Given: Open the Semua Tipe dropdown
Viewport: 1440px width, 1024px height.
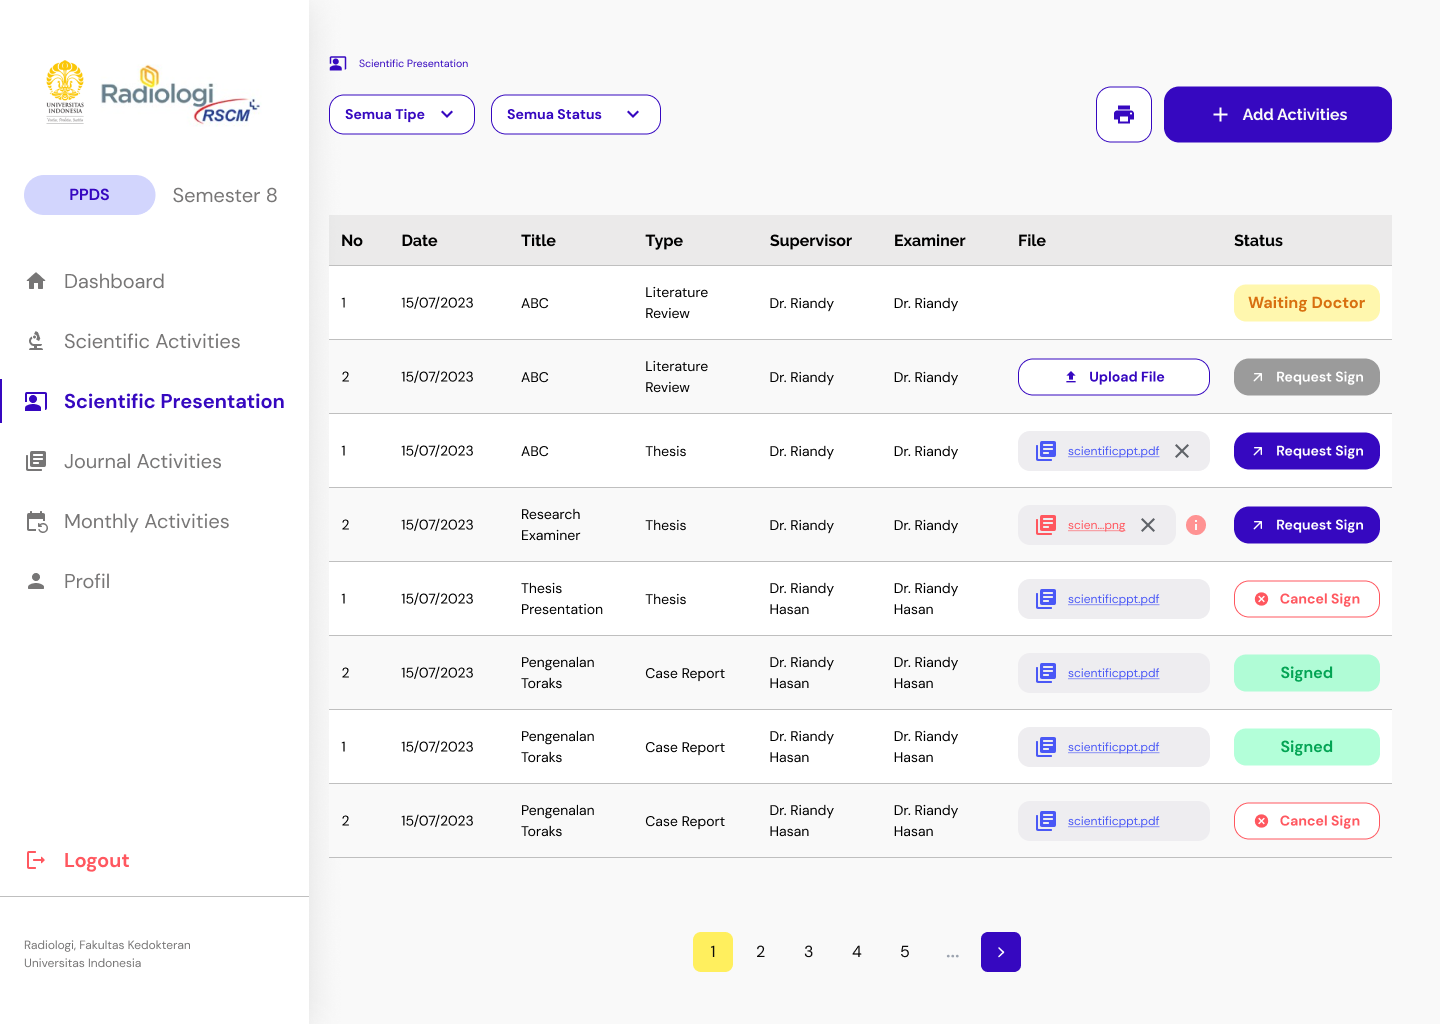Looking at the screenshot, I should point(401,114).
